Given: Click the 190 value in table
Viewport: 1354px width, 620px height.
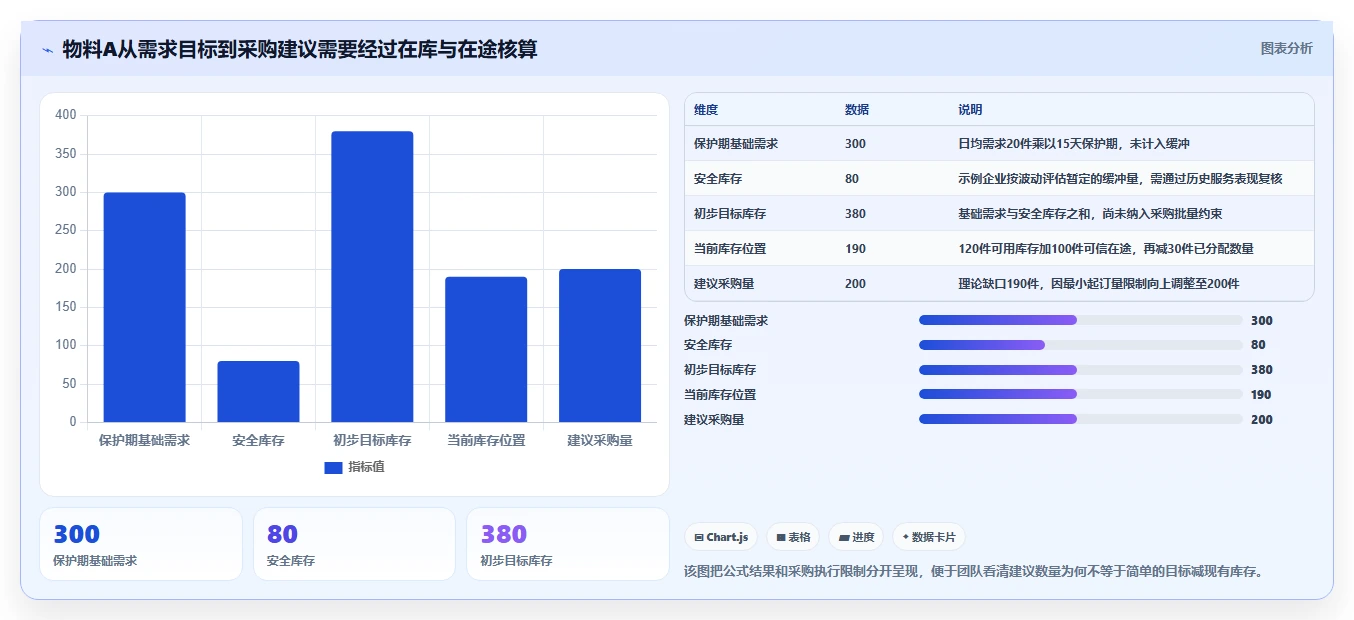Looking at the screenshot, I should pos(855,249).
